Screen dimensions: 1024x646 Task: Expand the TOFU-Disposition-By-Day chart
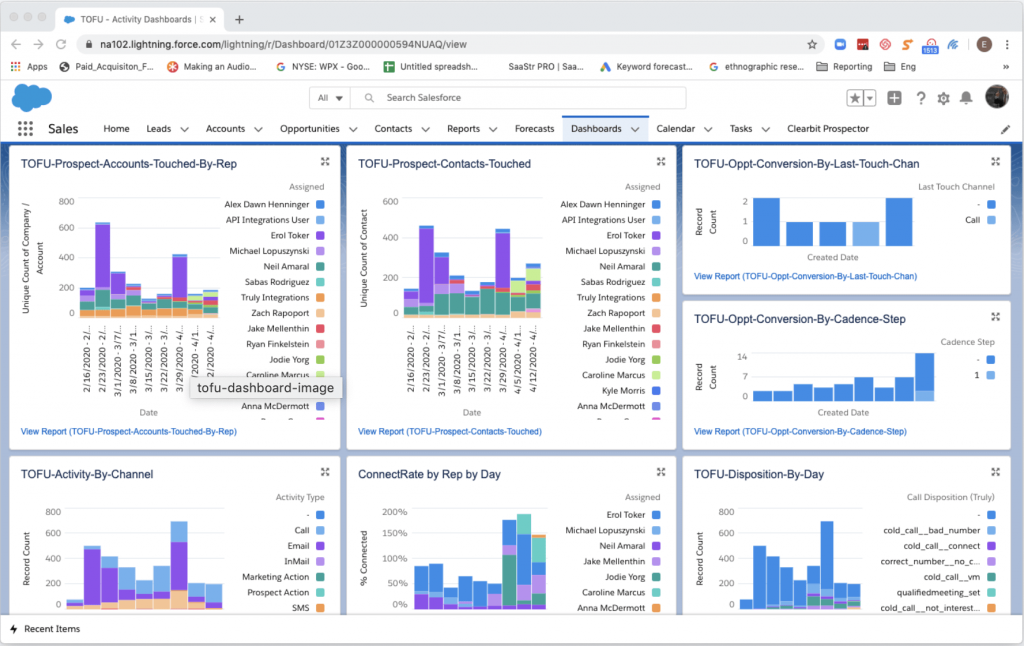[x=995, y=472]
